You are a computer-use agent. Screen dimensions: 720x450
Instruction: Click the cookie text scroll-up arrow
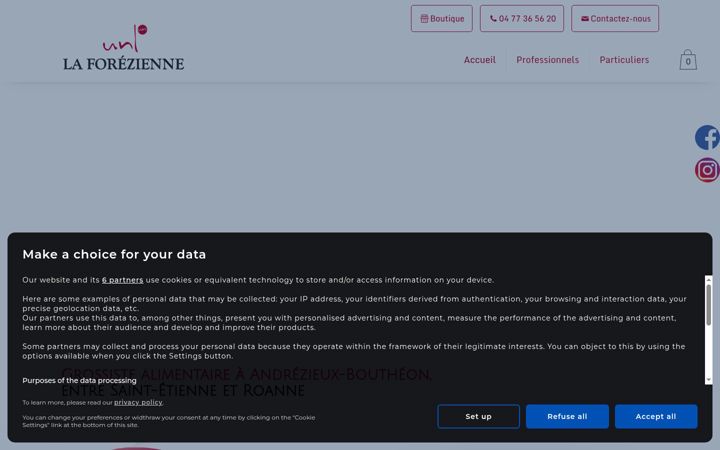pos(709,279)
